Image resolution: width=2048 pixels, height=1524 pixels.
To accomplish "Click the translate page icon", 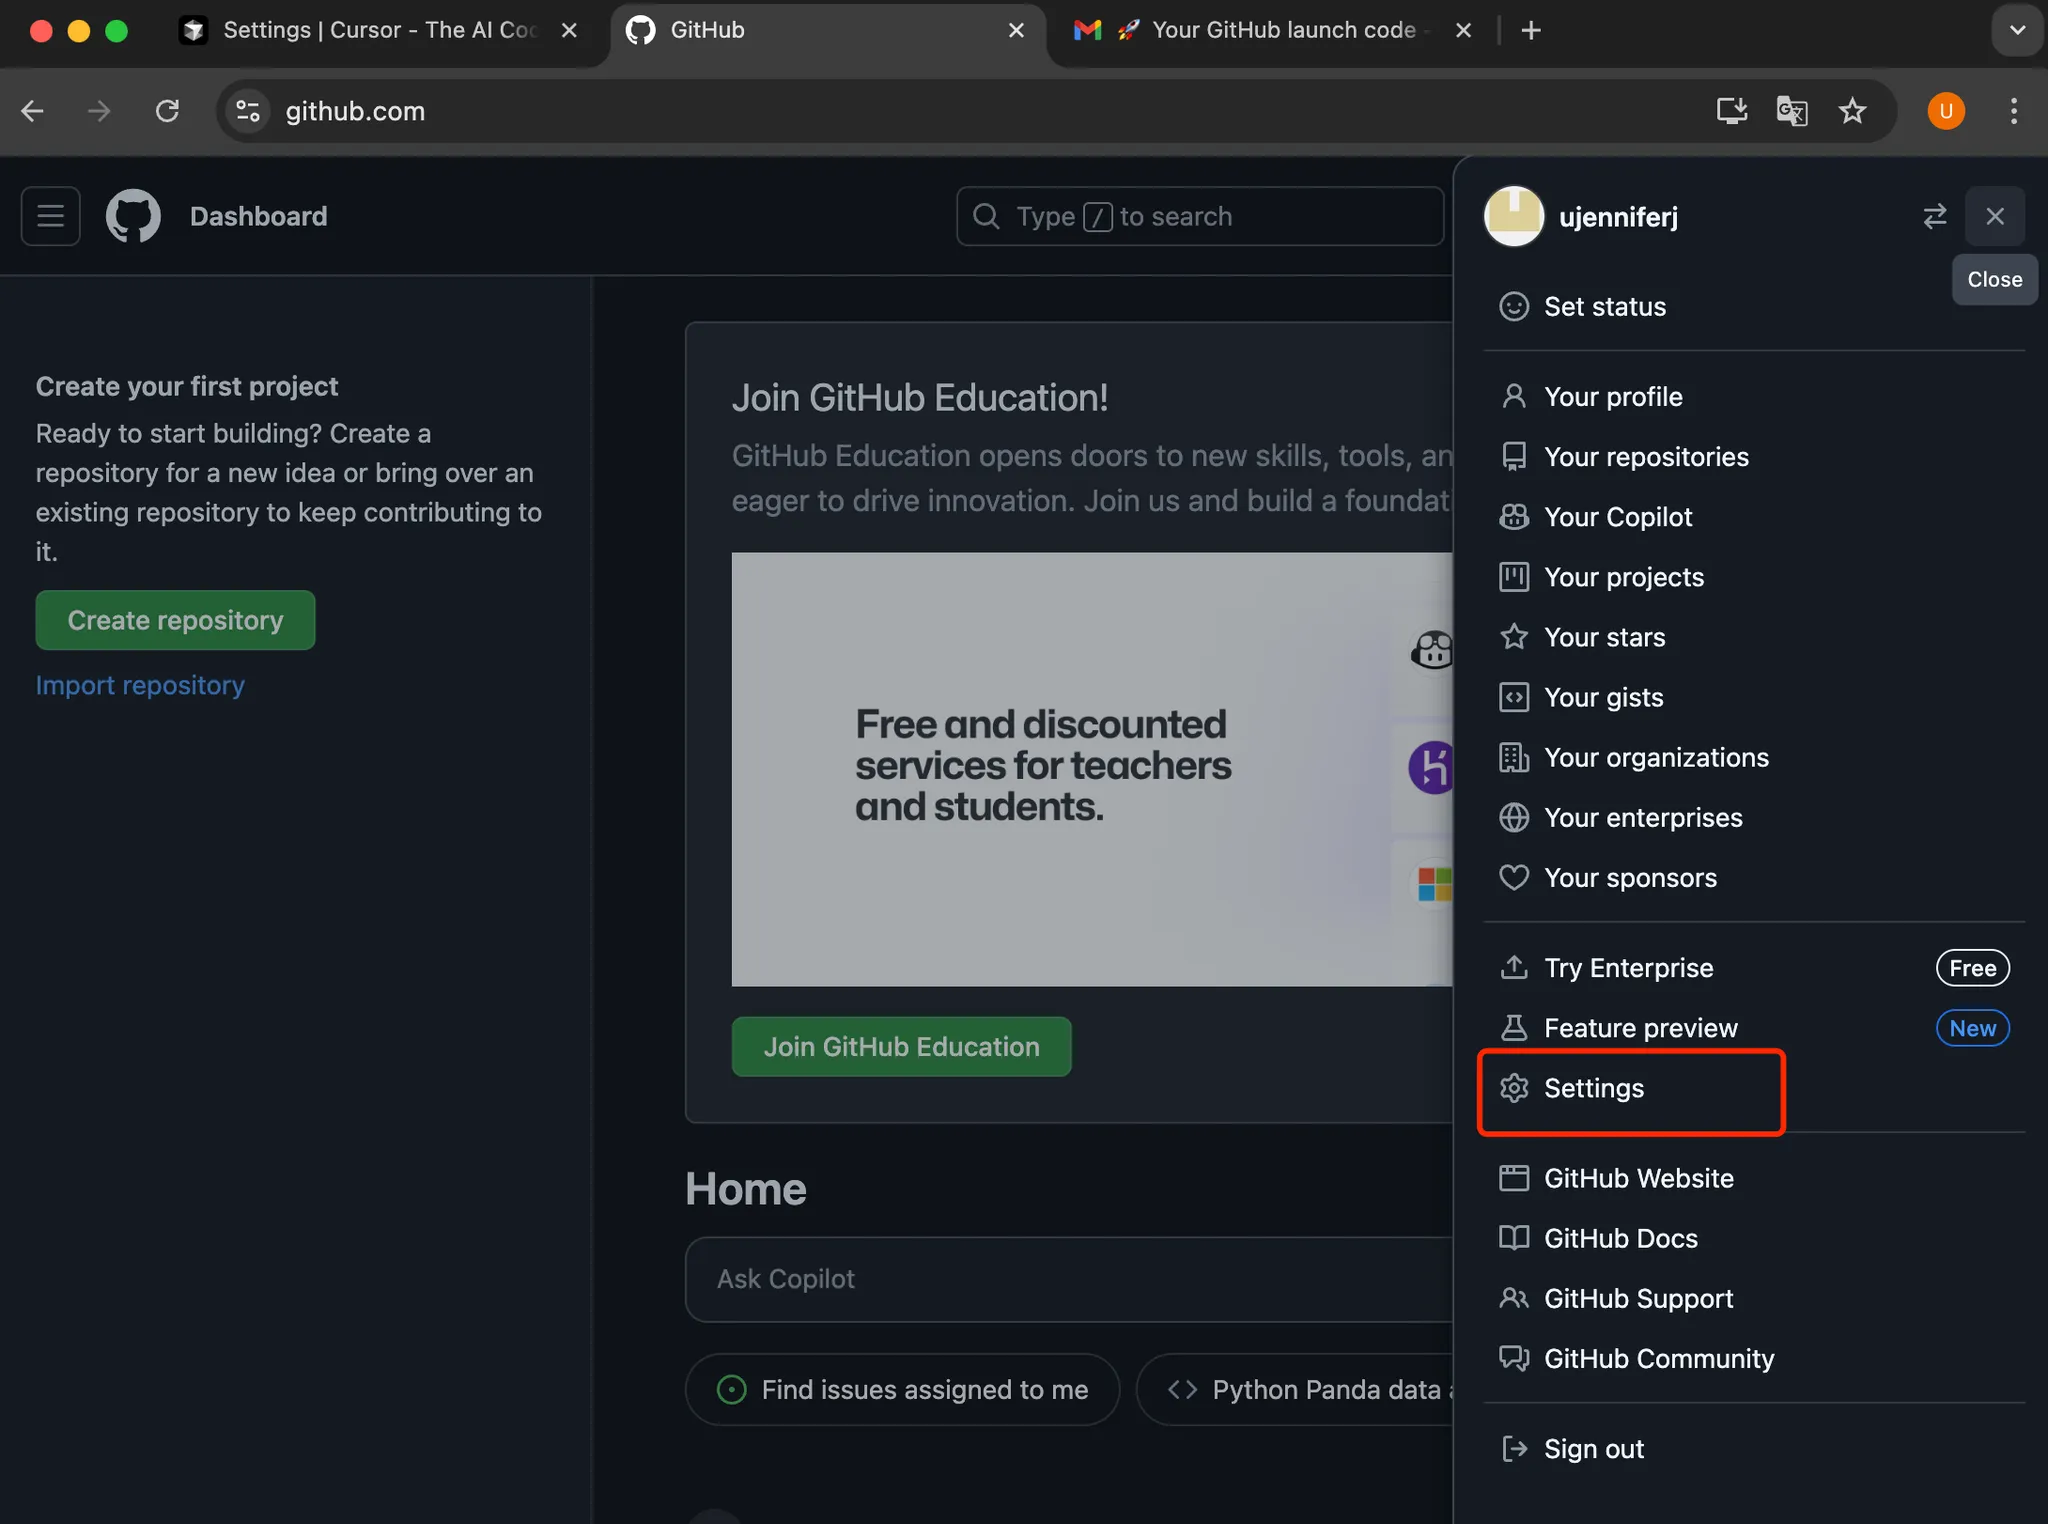I will coord(1791,111).
